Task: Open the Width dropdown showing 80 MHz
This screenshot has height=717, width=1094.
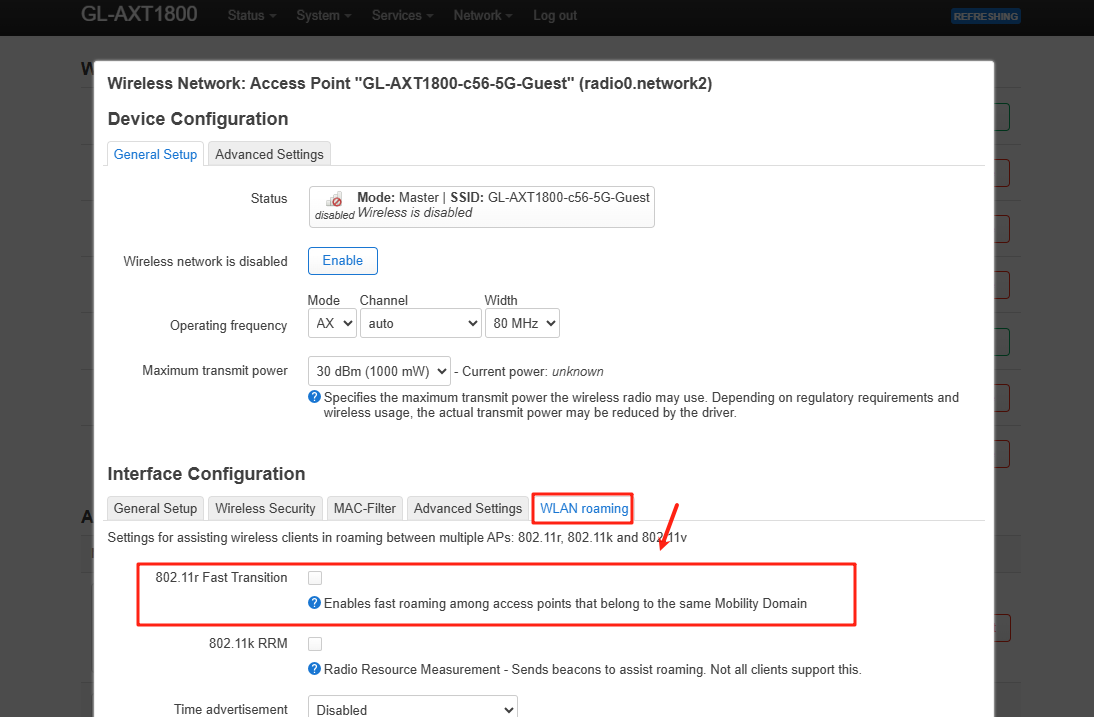Action: 521,323
